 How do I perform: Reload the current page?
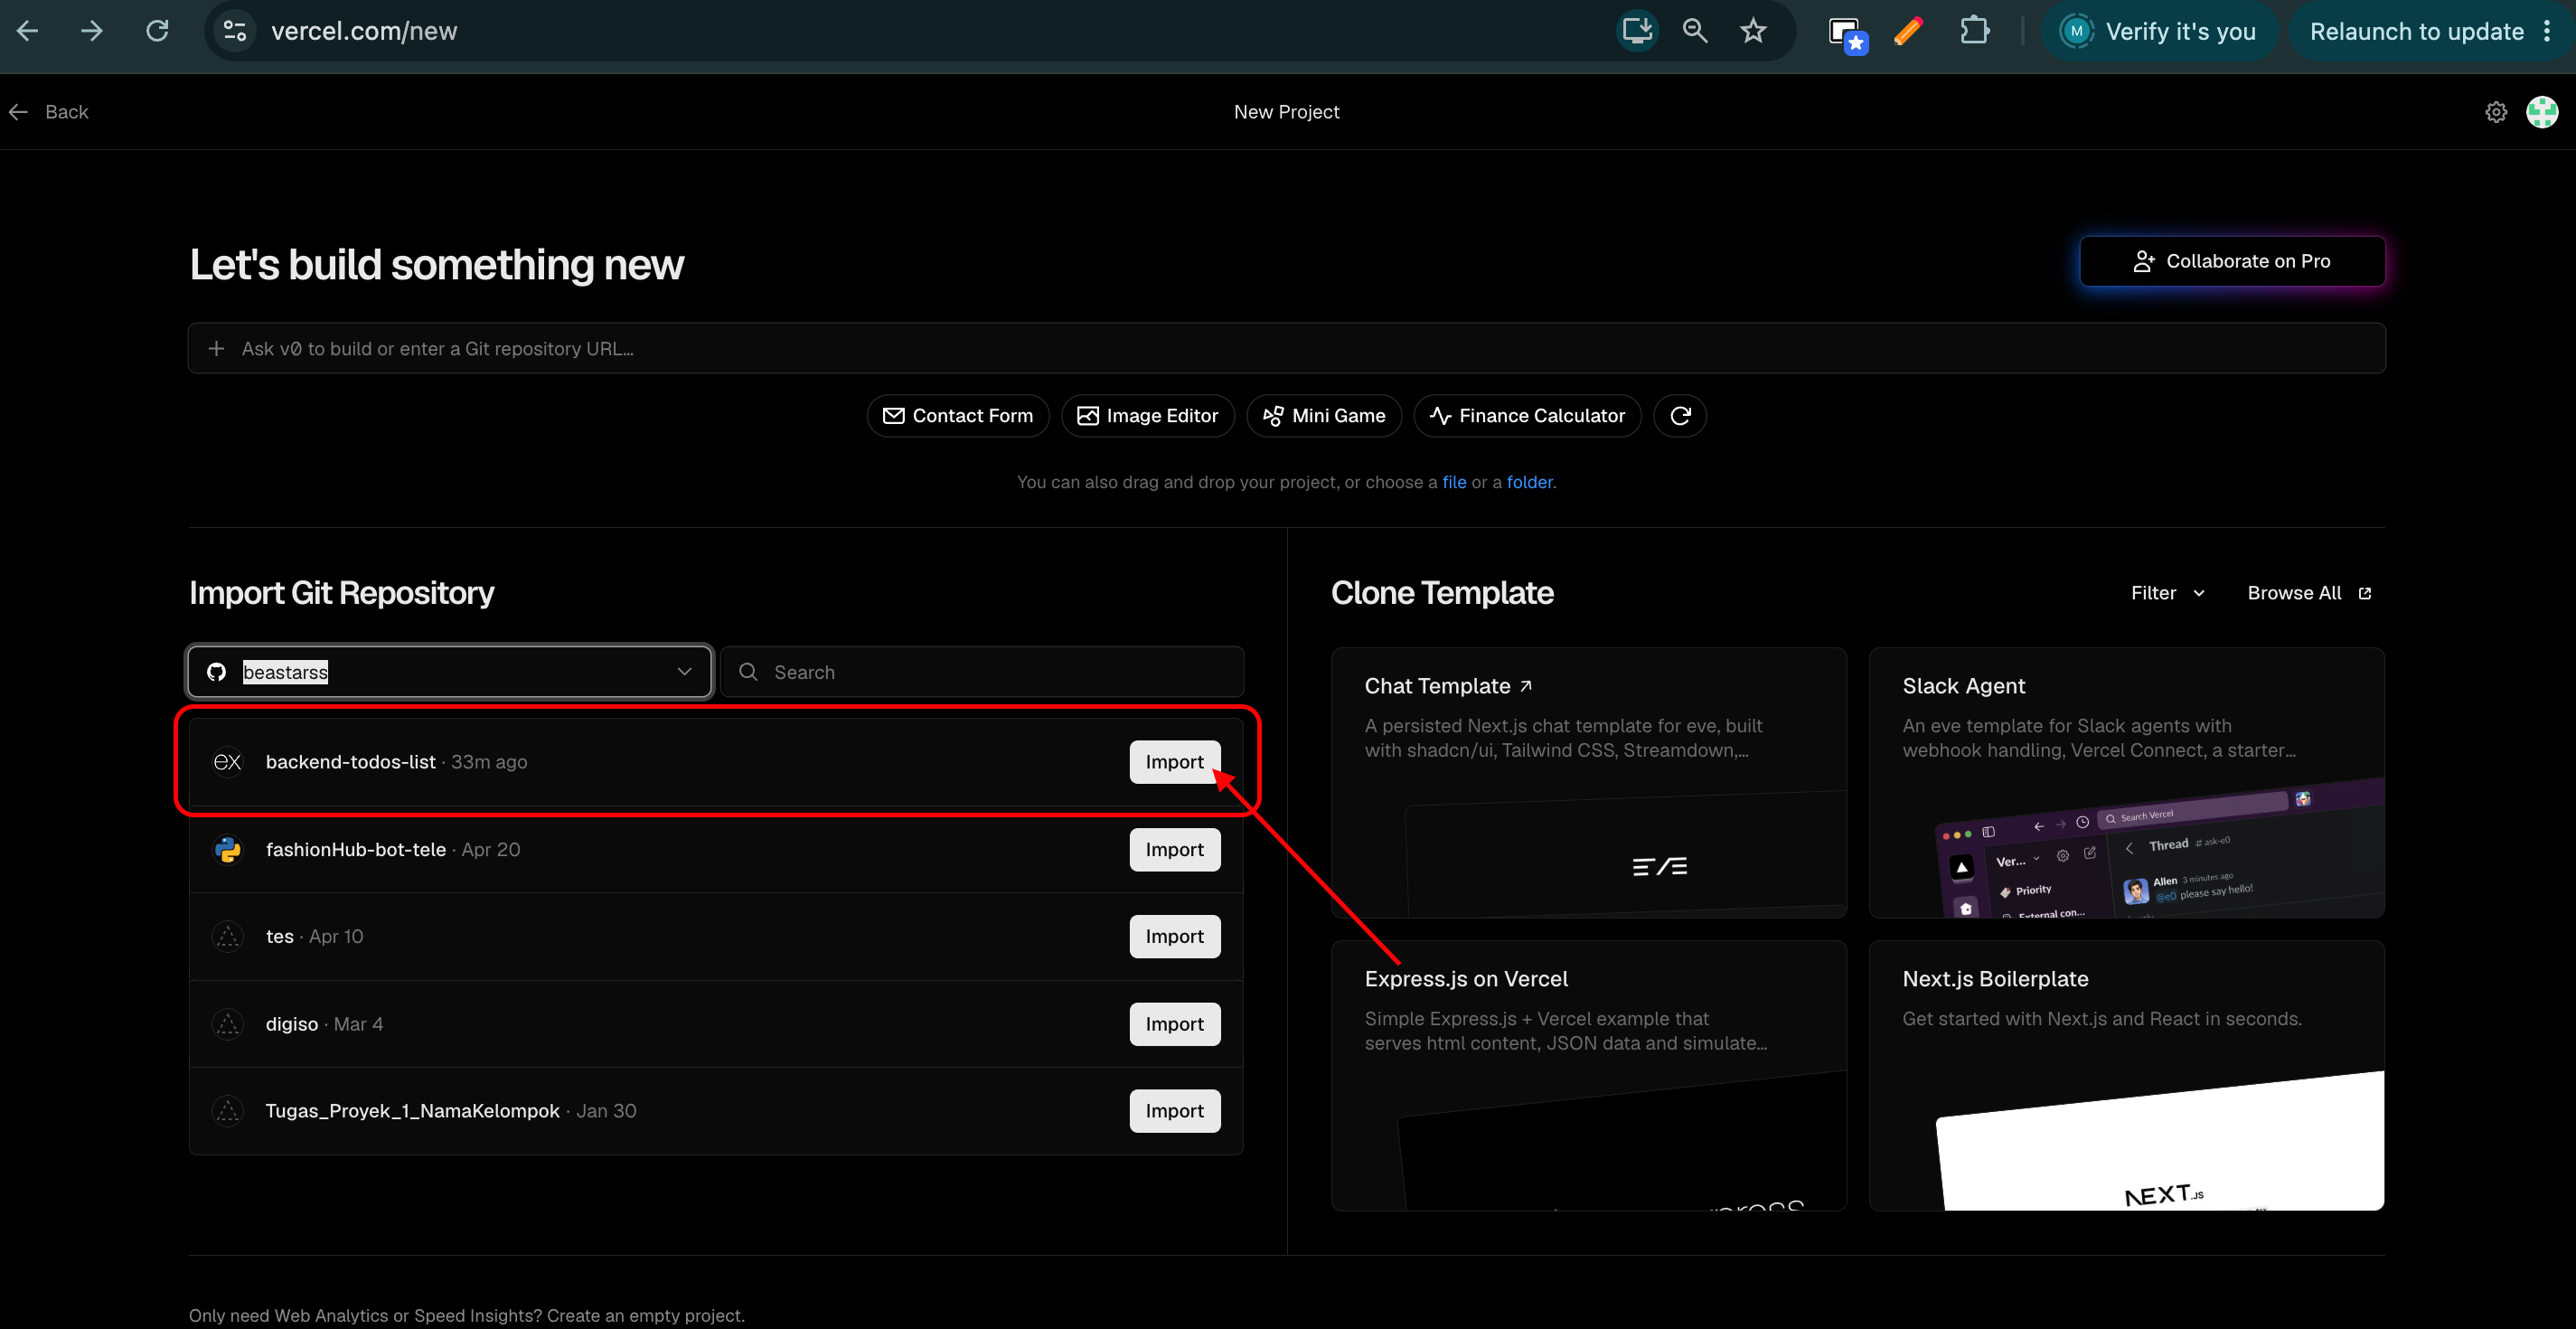157,31
